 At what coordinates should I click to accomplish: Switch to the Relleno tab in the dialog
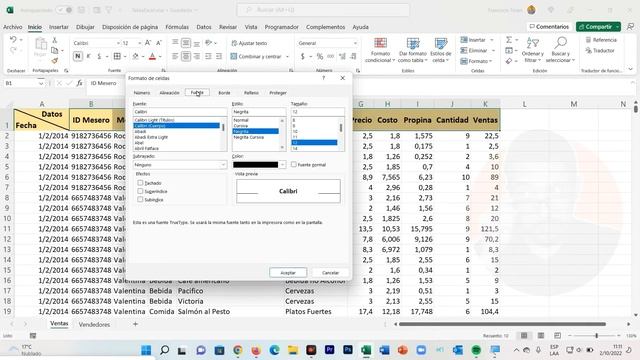251,93
